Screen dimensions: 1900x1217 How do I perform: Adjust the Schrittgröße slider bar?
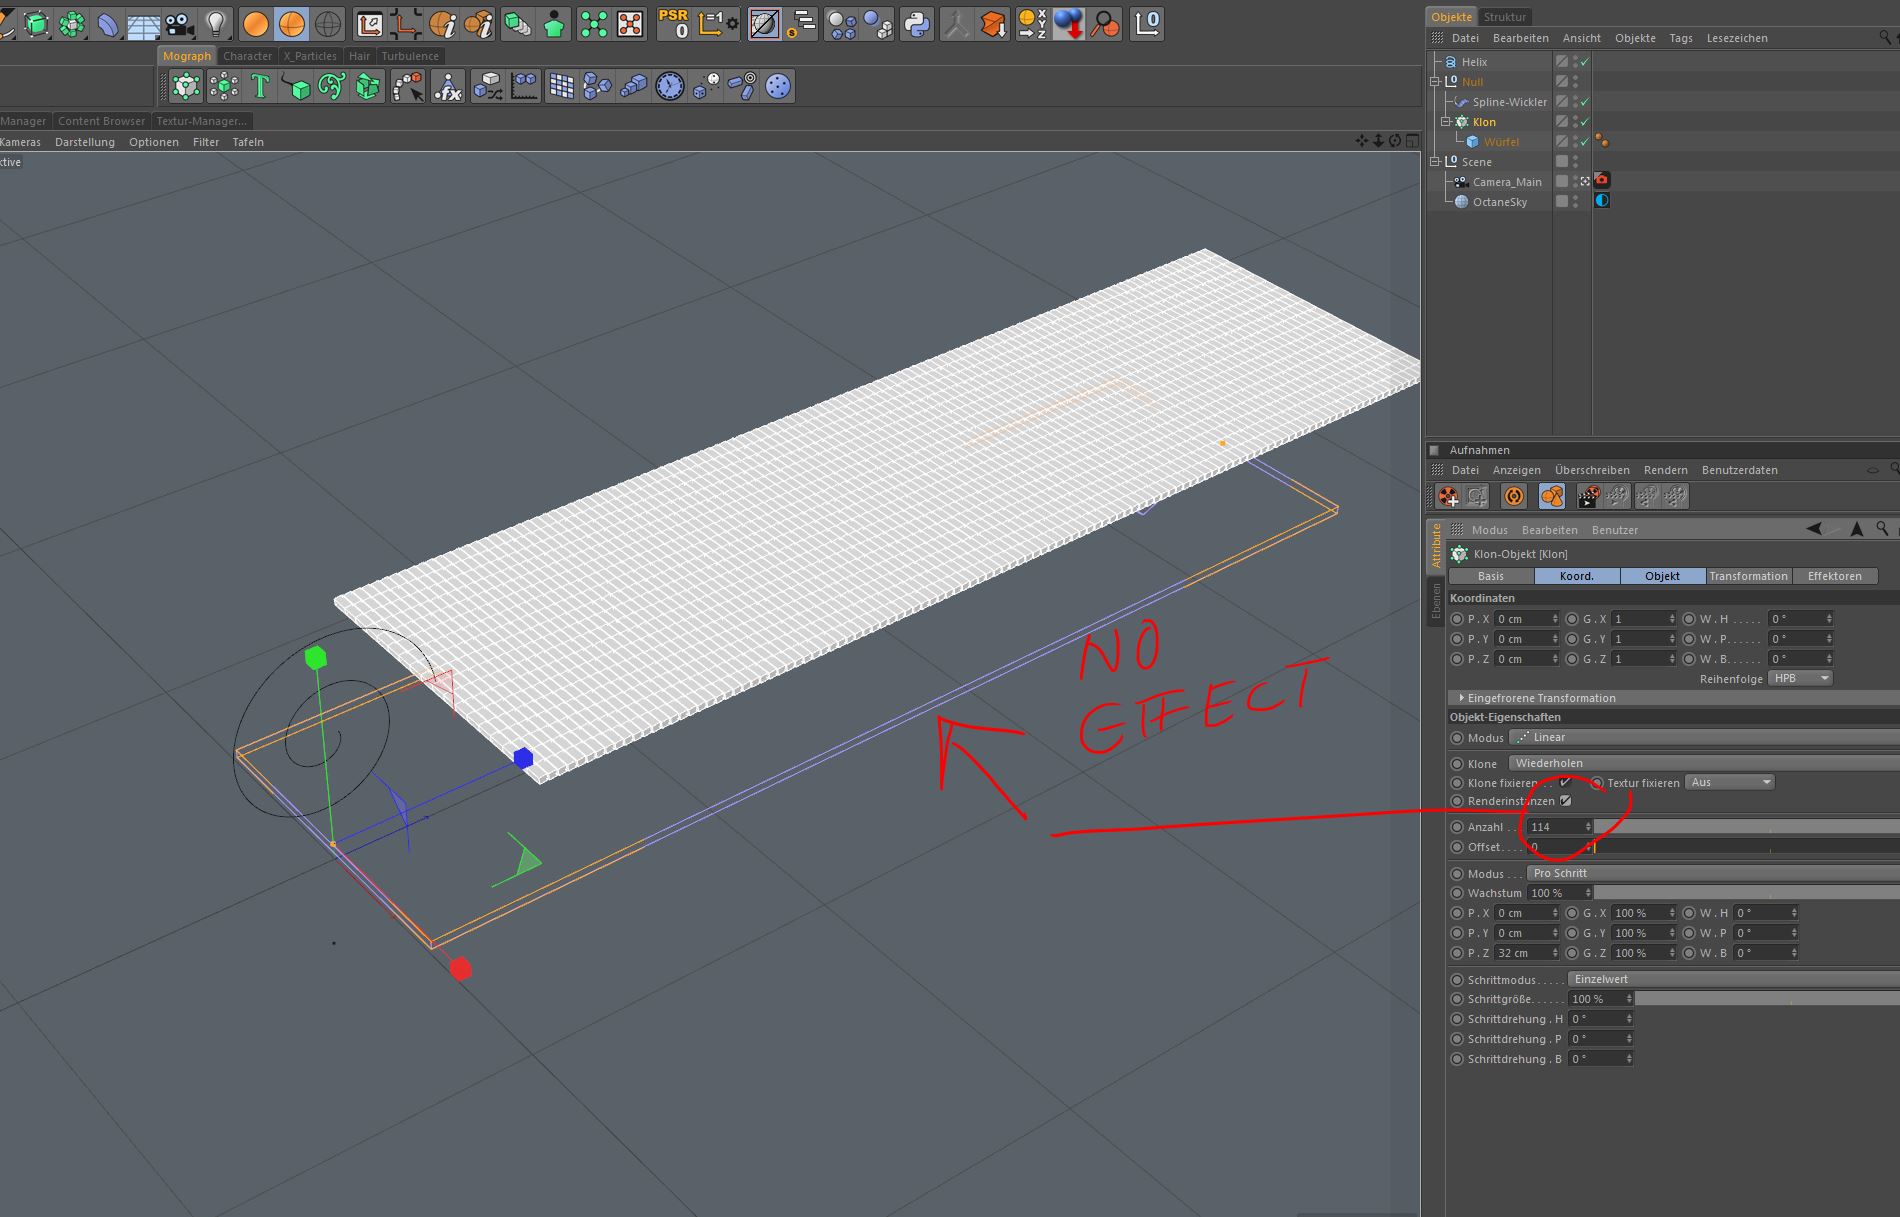(x=1767, y=999)
